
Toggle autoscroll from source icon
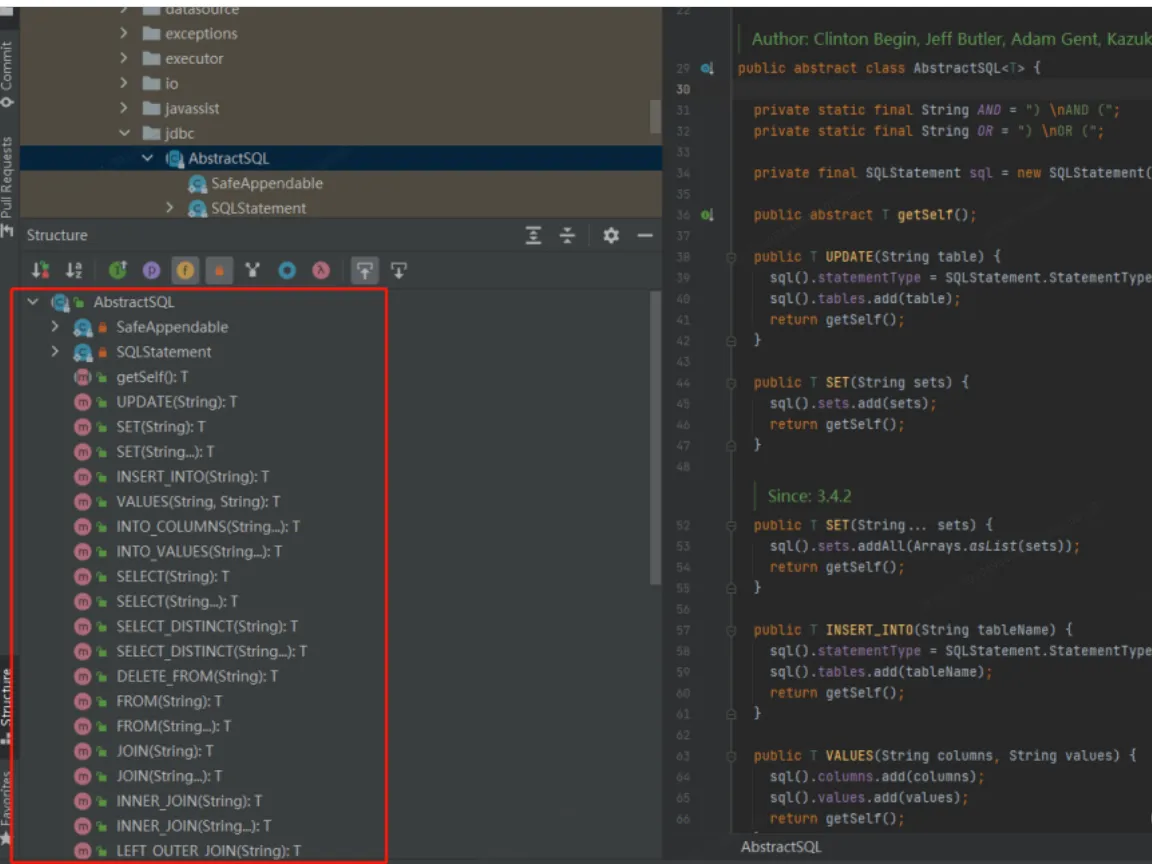[399, 270]
